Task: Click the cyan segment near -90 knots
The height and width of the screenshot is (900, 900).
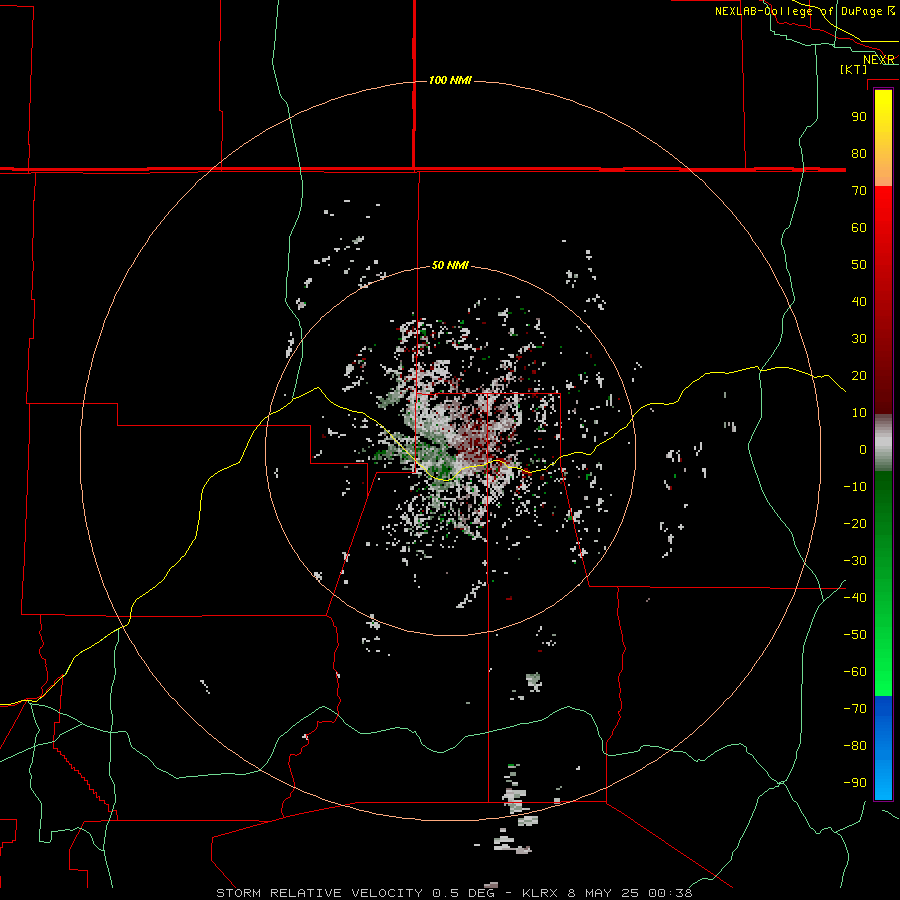Action: point(883,781)
